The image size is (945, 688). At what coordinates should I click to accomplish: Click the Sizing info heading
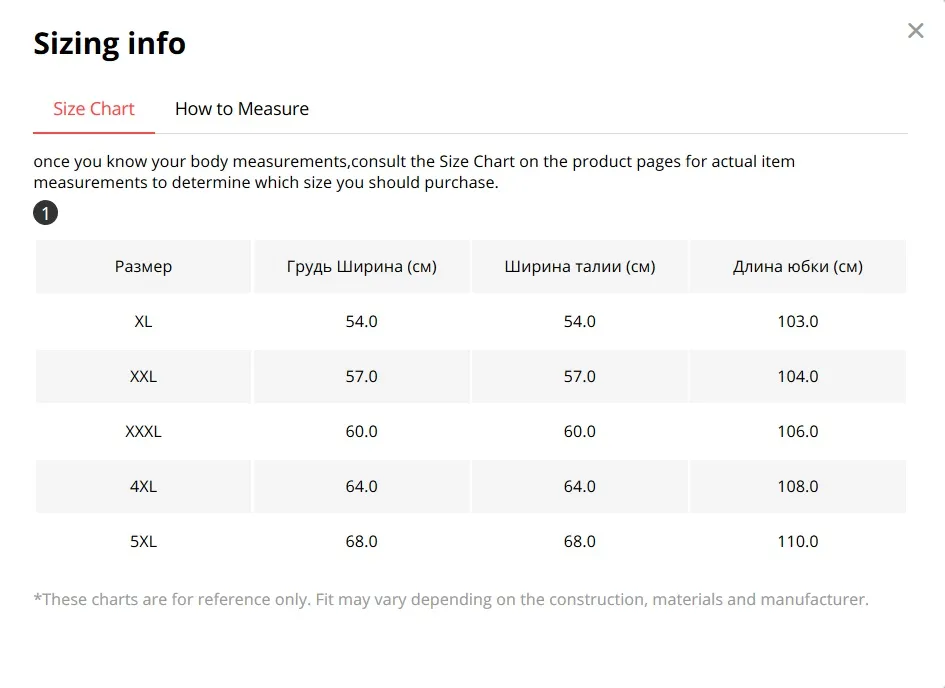[x=109, y=43]
